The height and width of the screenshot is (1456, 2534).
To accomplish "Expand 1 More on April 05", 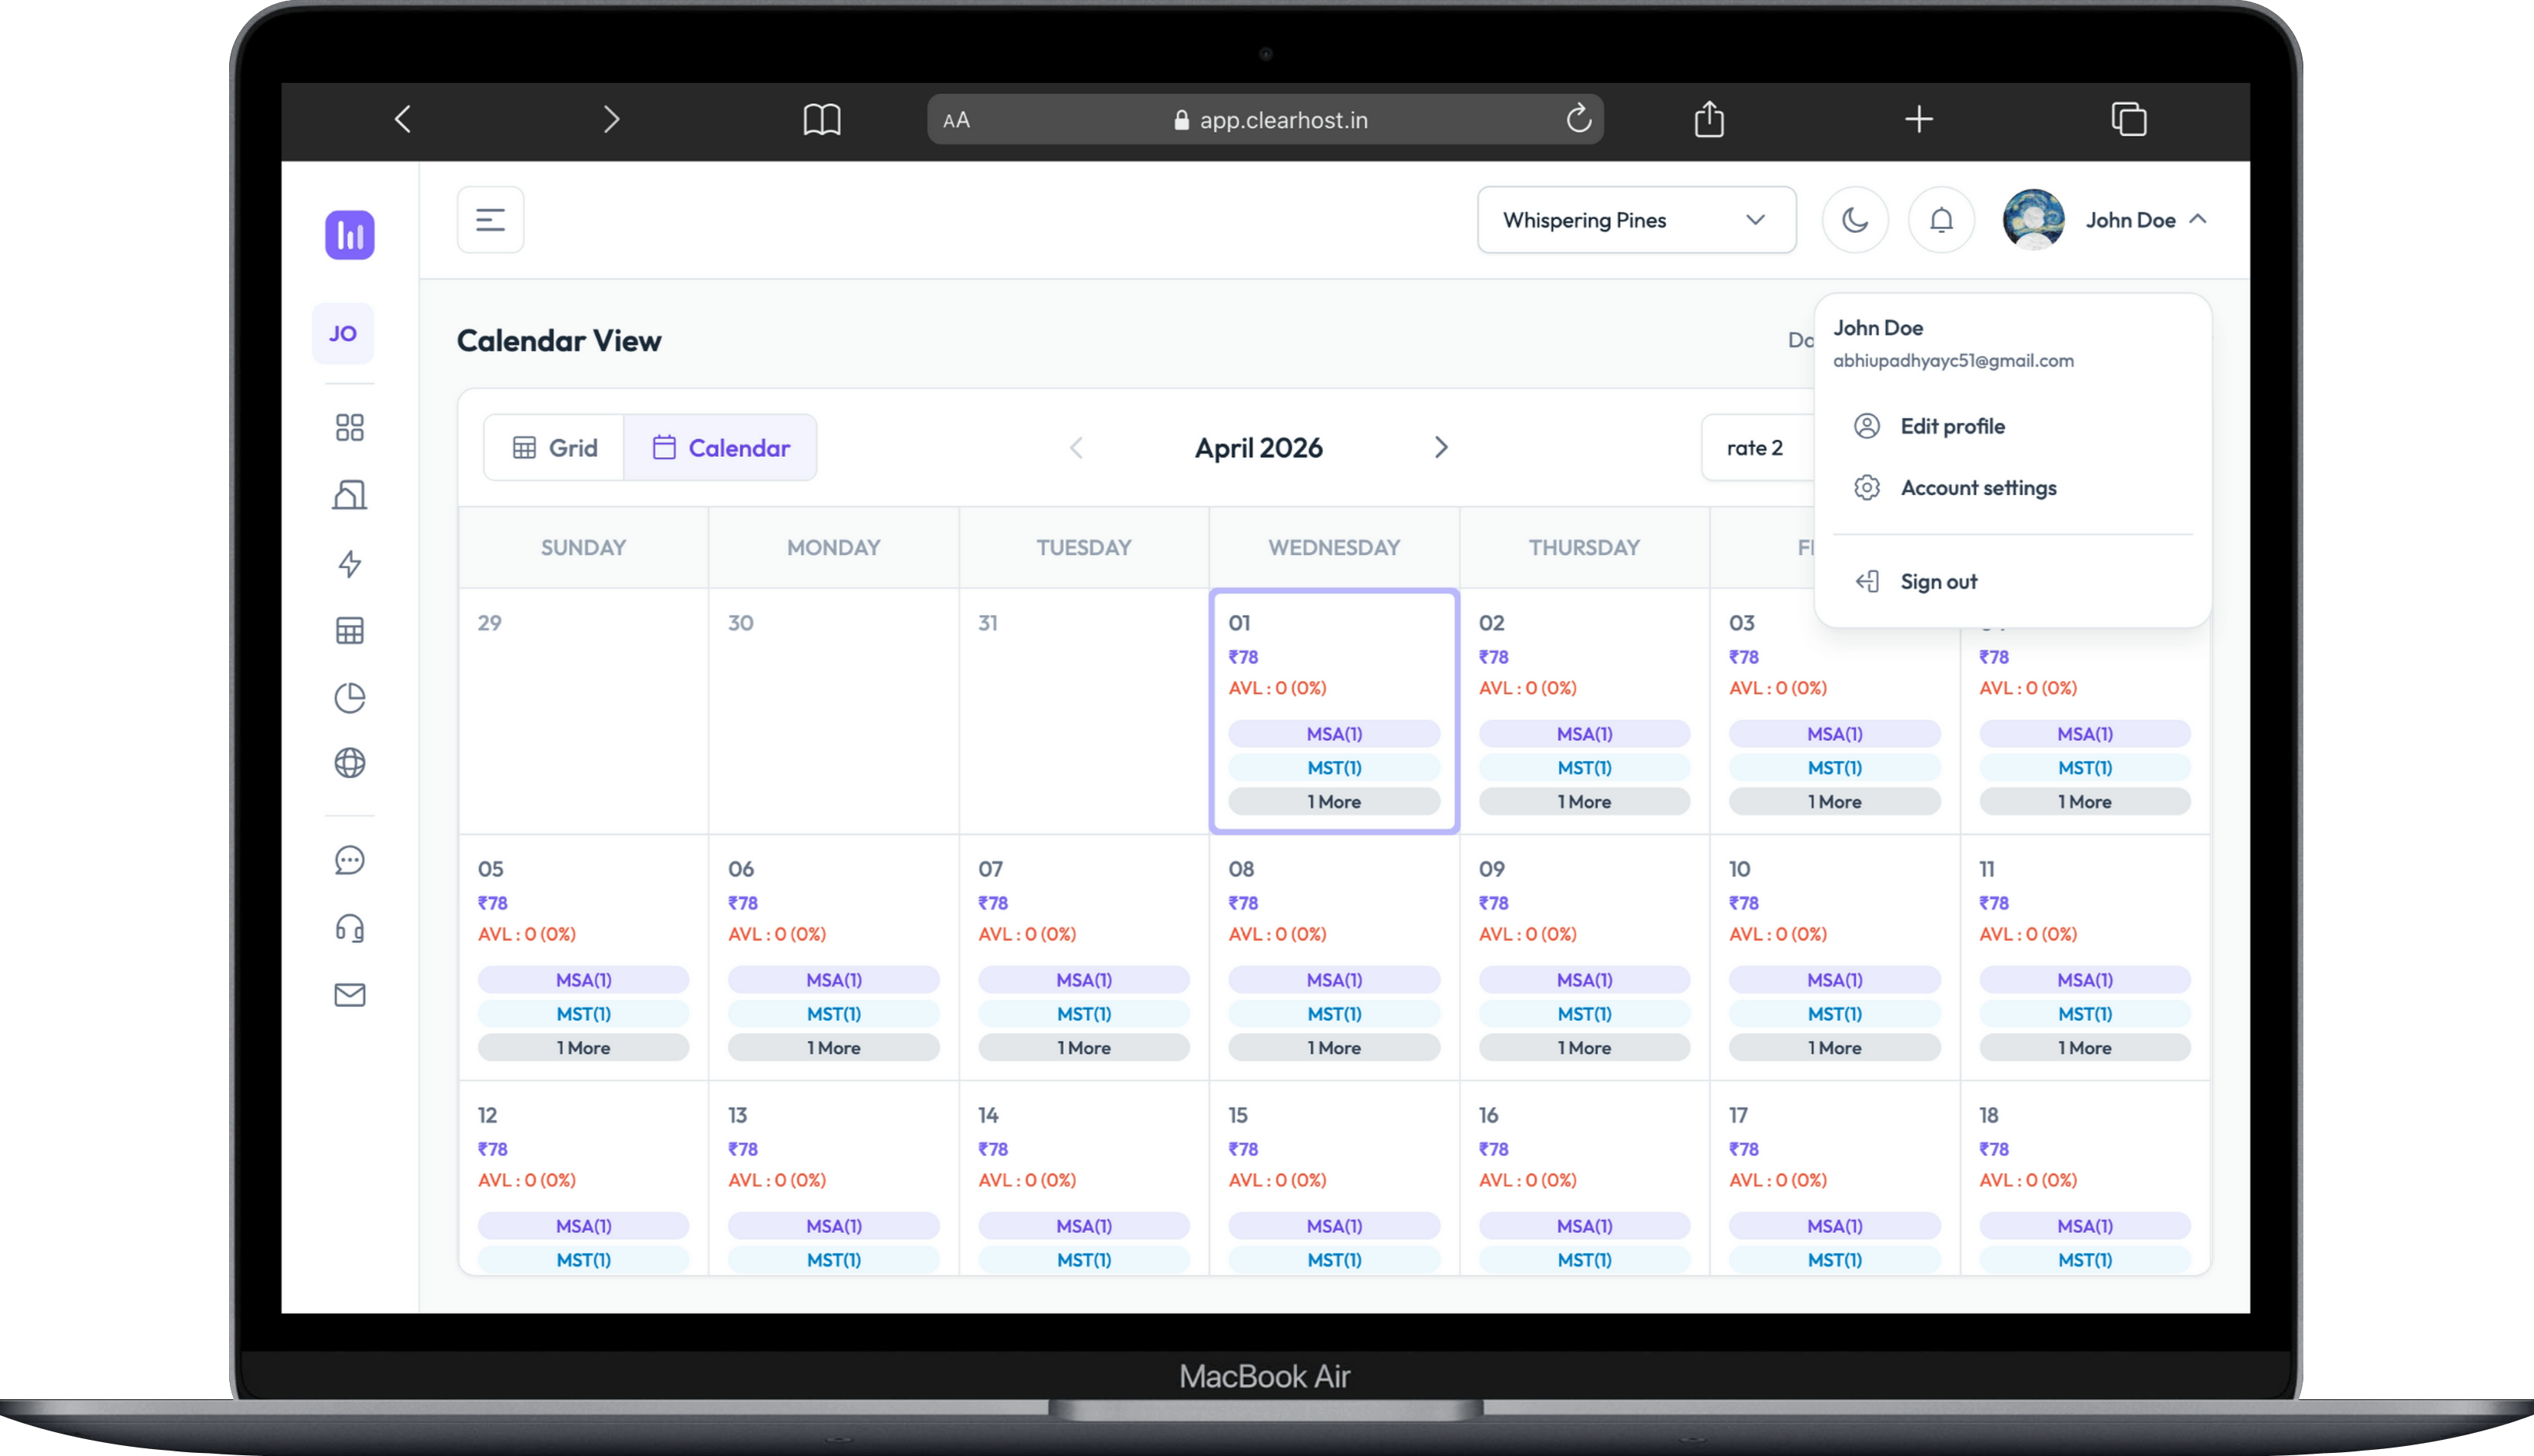I will (x=583, y=1048).
